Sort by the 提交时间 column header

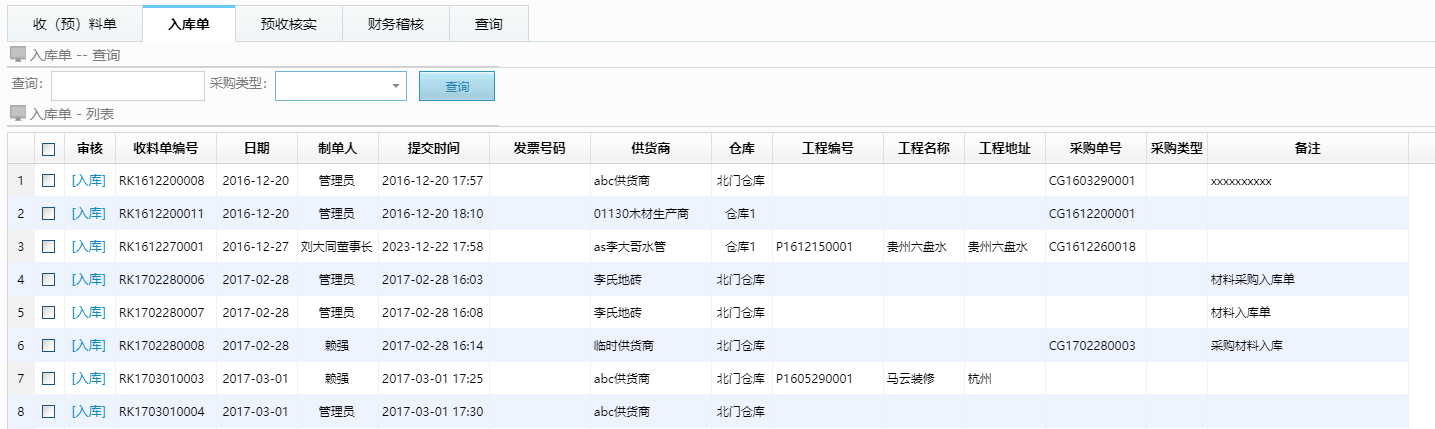[x=434, y=148]
